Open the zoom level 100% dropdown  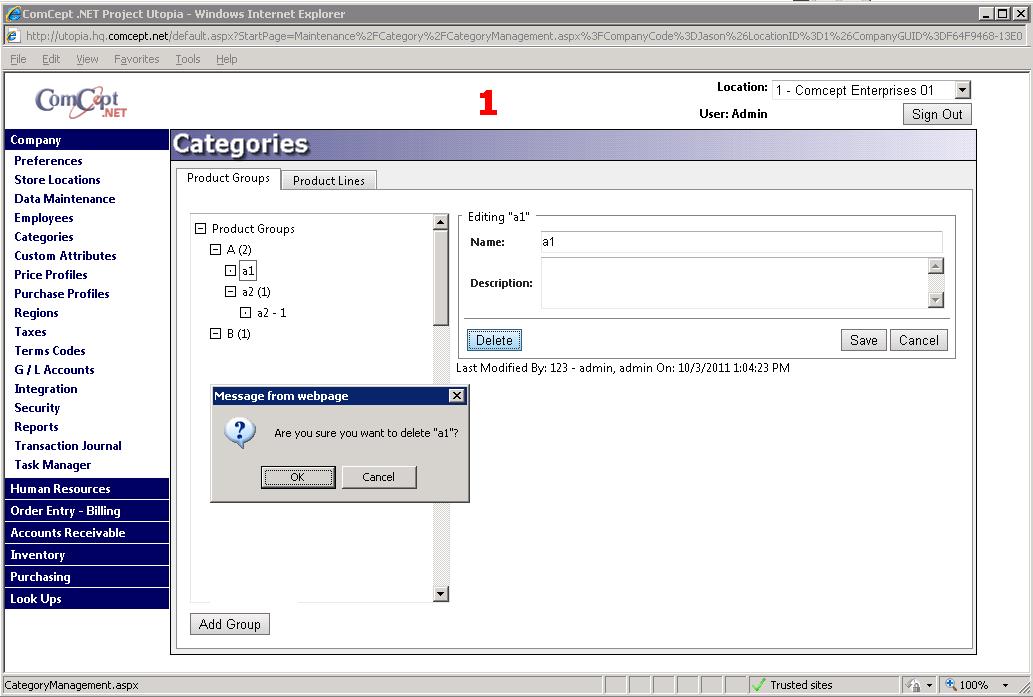click(x=1006, y=685)
